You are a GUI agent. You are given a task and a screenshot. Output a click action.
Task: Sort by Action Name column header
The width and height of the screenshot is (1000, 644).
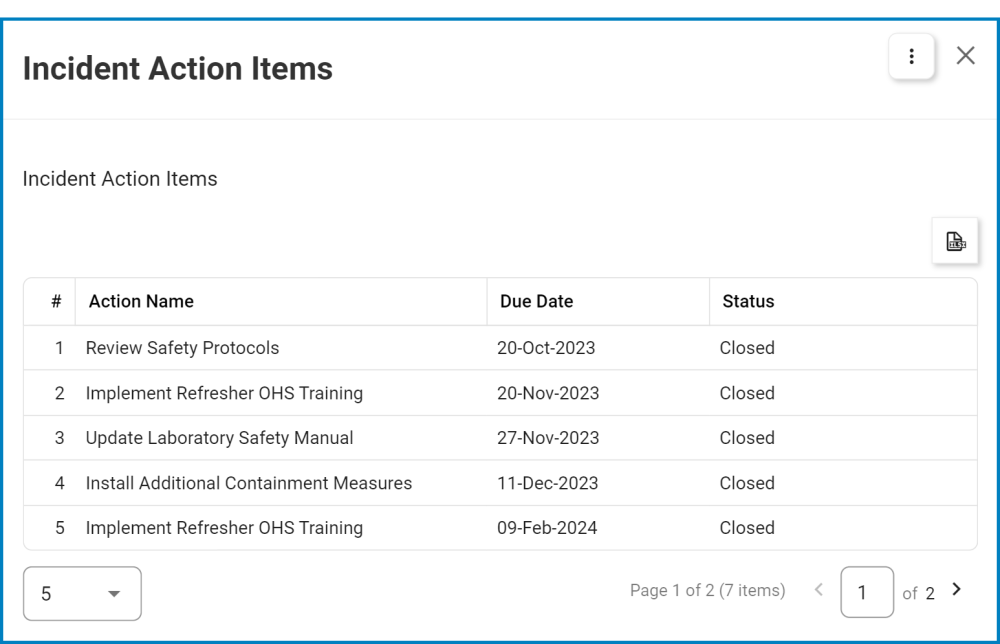pyautogui.click(x=141, y=301)
